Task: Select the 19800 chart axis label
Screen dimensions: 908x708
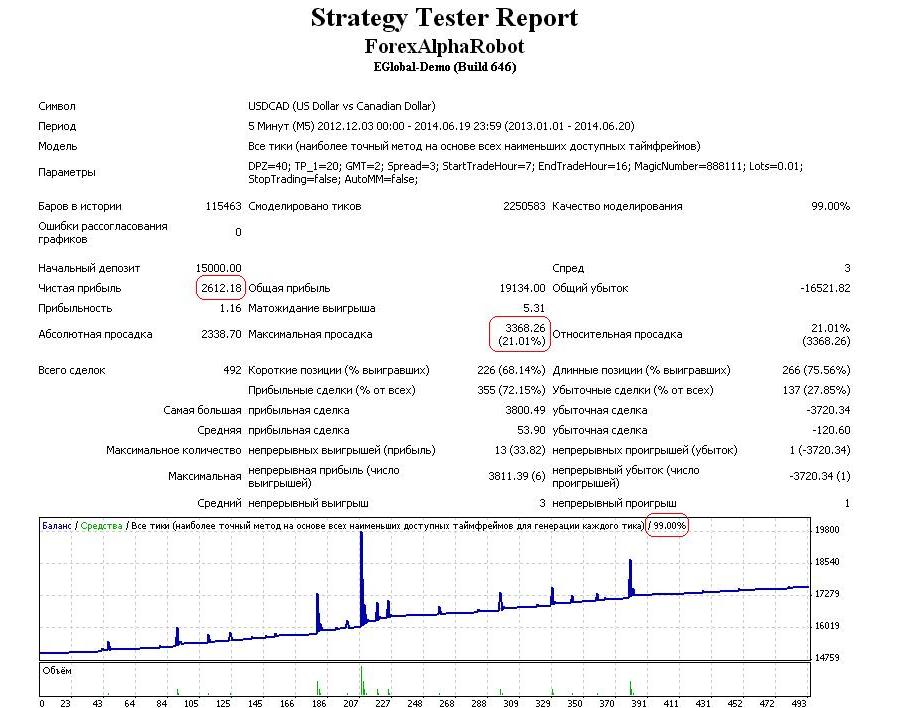Action: click(x=827, y=530)
